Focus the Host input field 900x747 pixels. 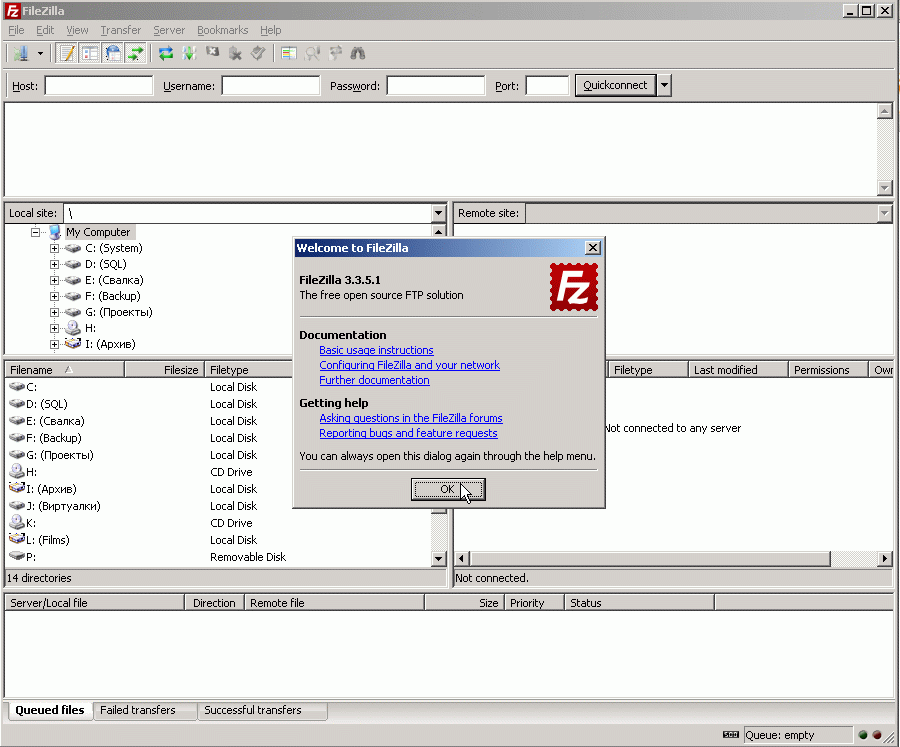pos(99,86)
